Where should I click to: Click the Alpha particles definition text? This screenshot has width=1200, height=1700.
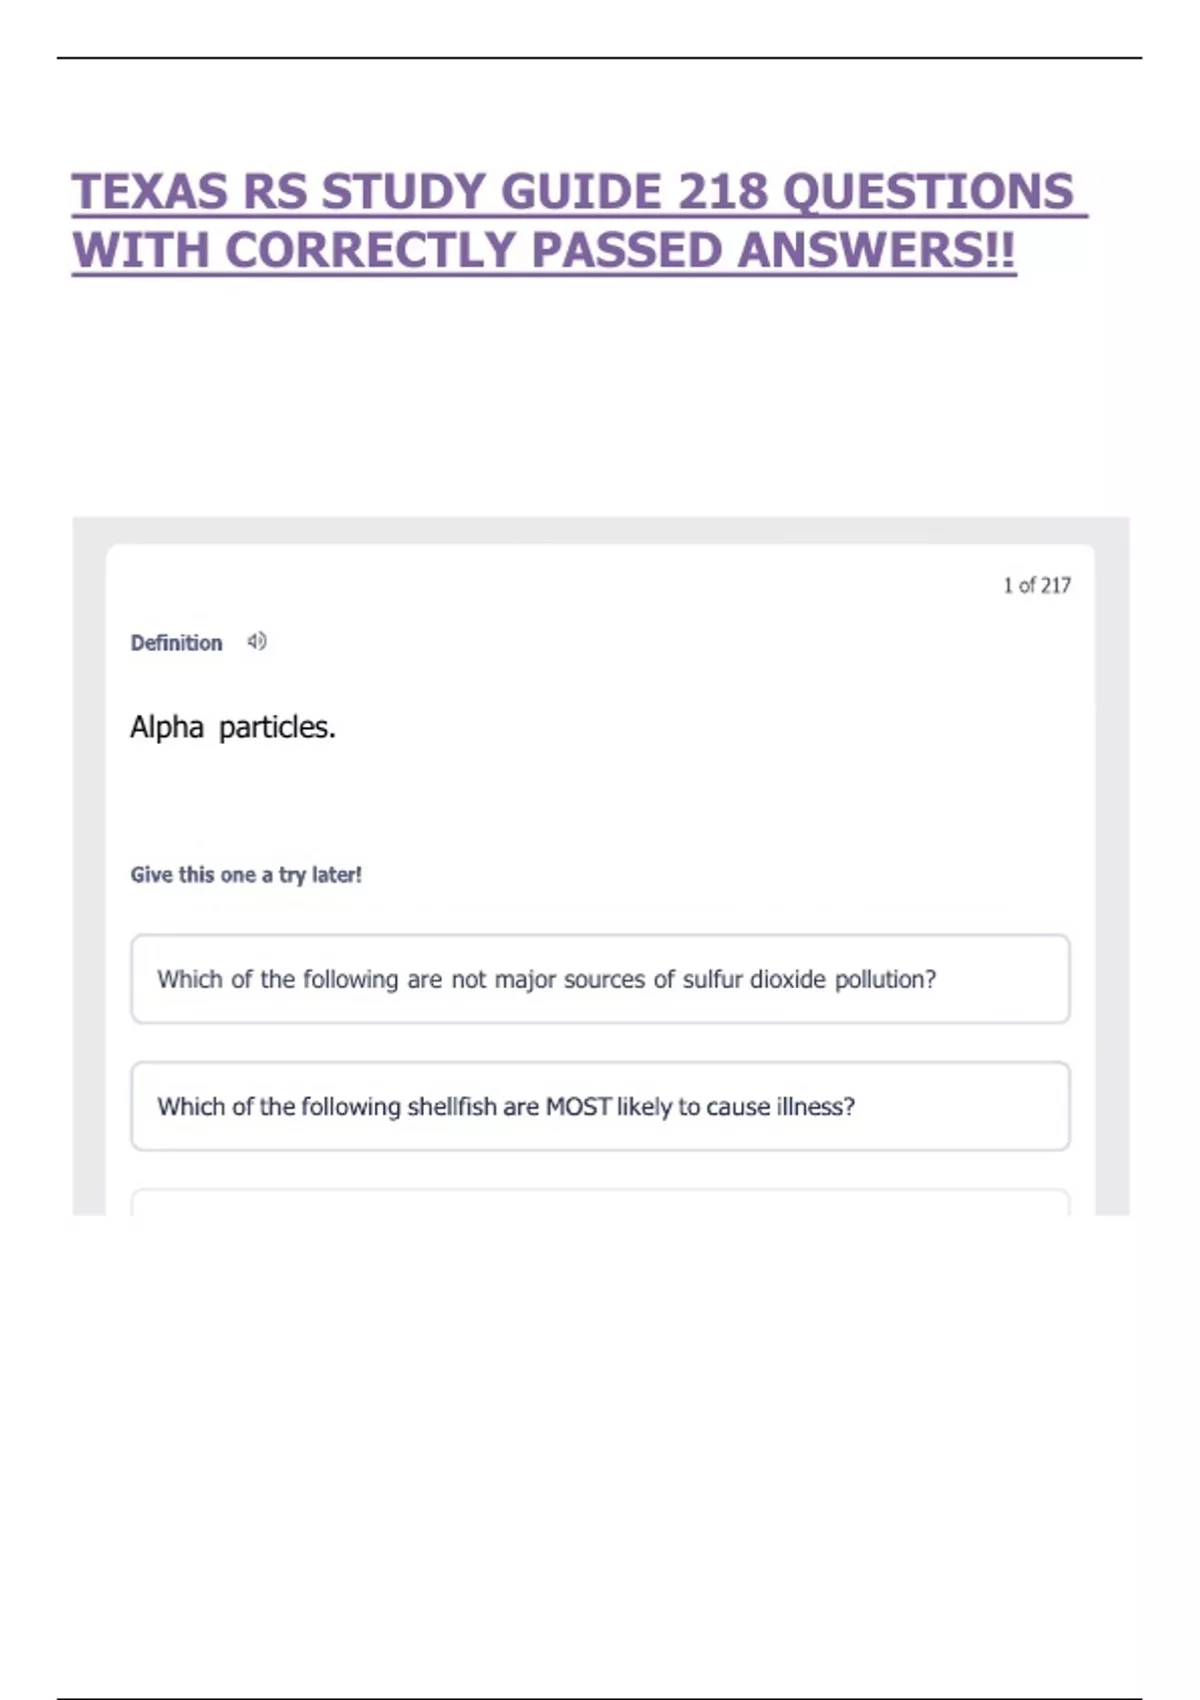pyautogui.click(x=232, y=727)
